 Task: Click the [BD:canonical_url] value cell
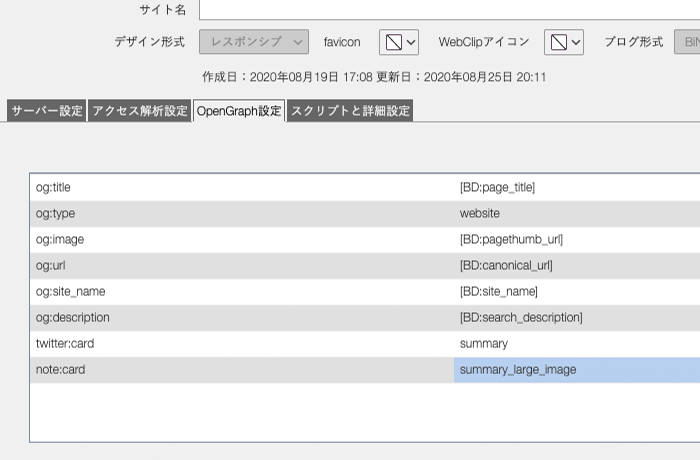577,266
